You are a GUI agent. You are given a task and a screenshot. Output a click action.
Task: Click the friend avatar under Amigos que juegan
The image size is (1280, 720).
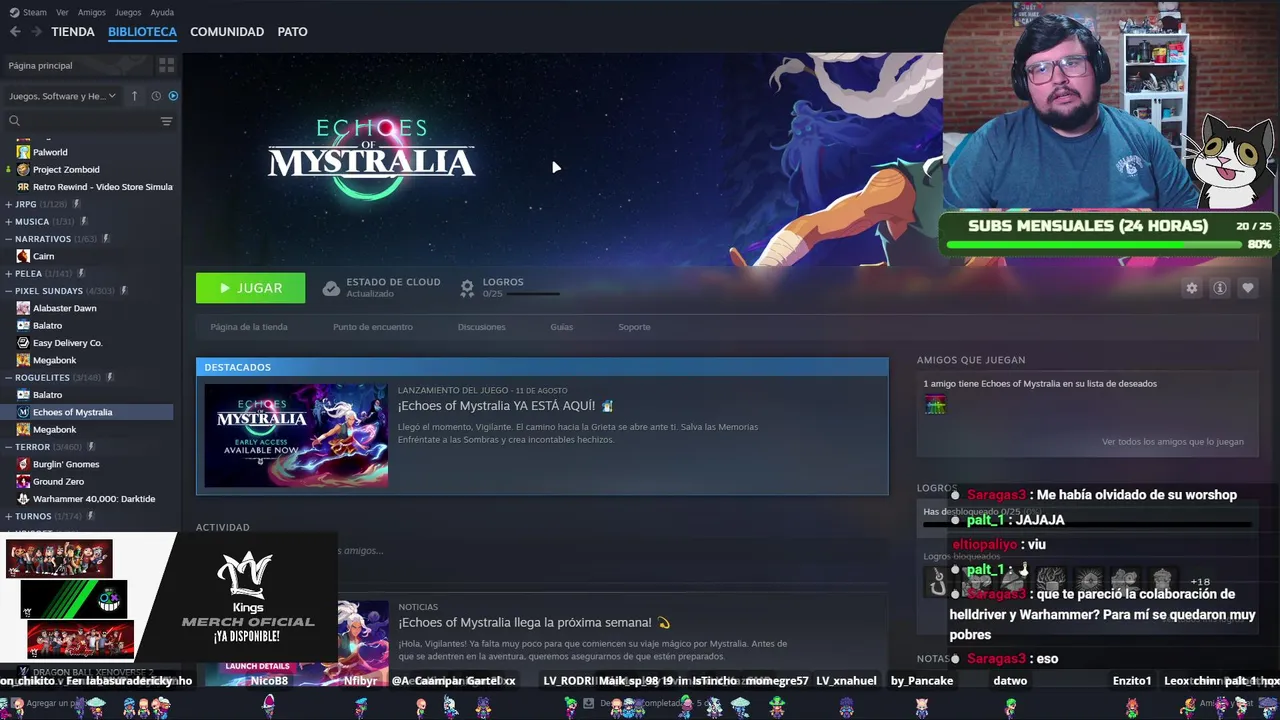935,404
